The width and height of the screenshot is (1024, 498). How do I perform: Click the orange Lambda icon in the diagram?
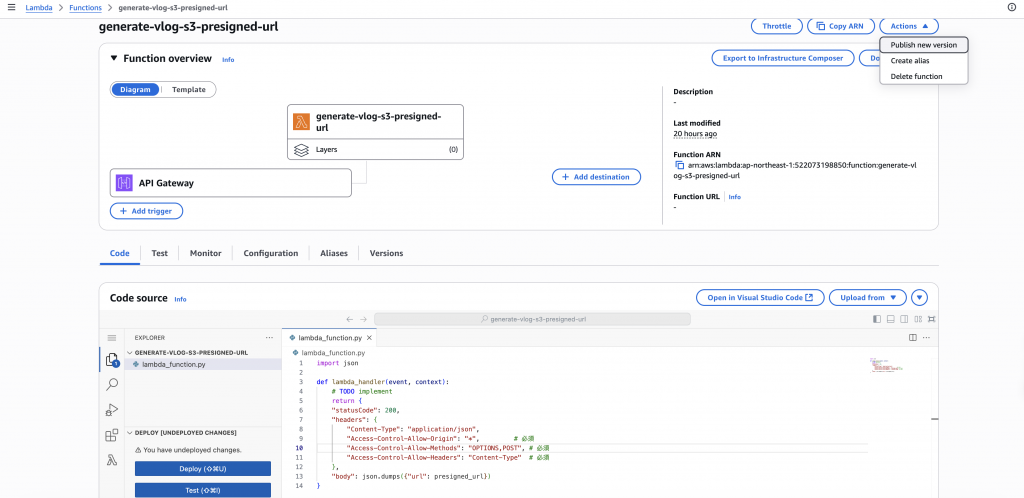301,121
